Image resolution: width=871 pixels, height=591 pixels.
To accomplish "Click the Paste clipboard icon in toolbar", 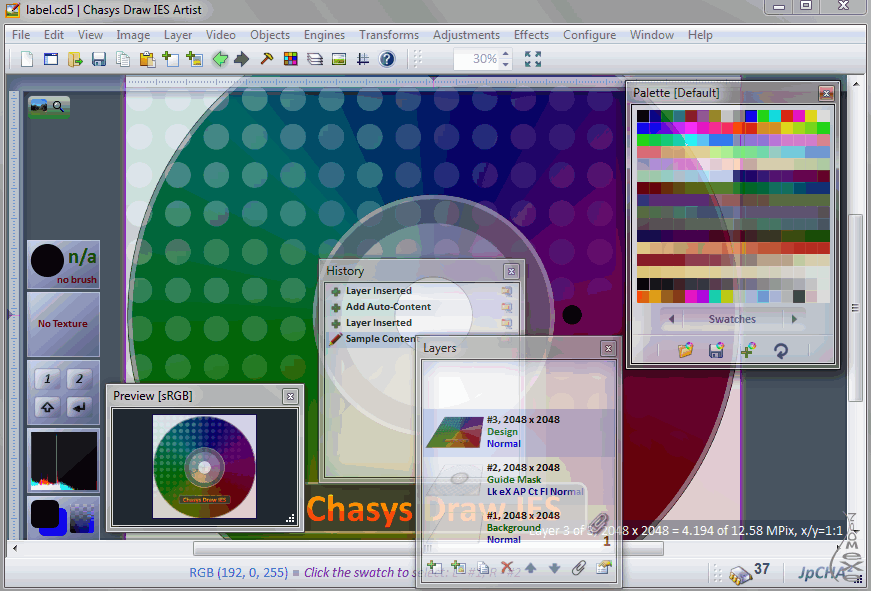I will tap(147, 59).
